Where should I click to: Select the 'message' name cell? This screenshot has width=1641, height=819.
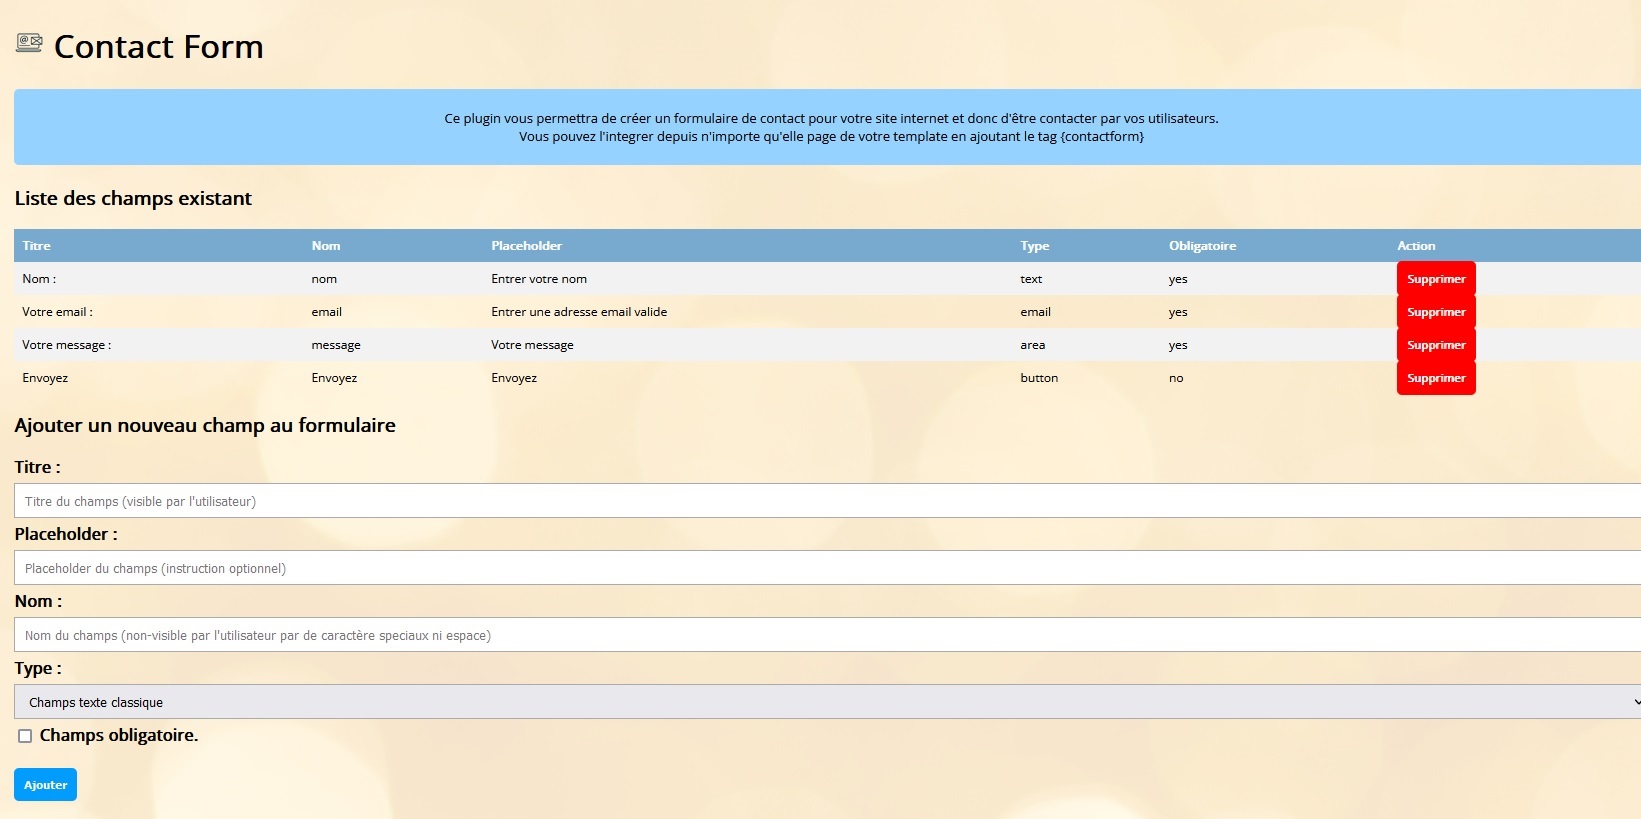point(336,345)
